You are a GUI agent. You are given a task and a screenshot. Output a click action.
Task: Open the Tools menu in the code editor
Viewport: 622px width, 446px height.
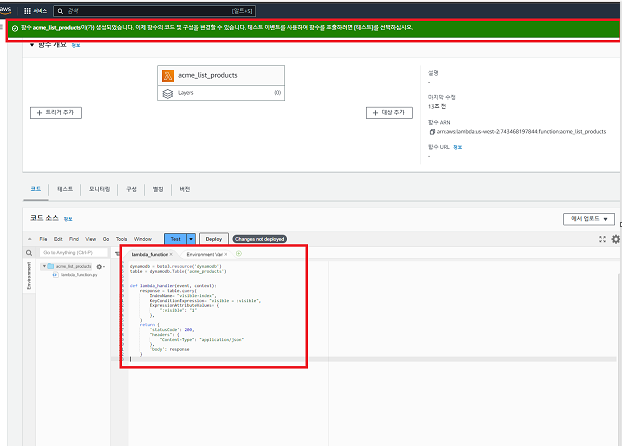[121, 239]
